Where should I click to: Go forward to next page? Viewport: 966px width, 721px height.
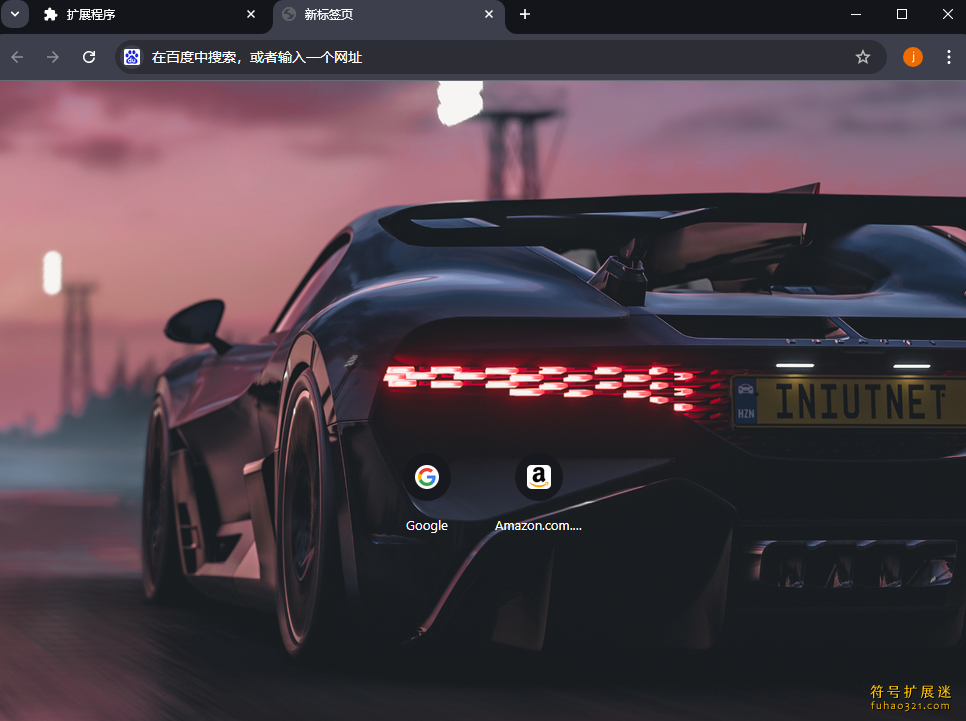[x=53, y=57]
